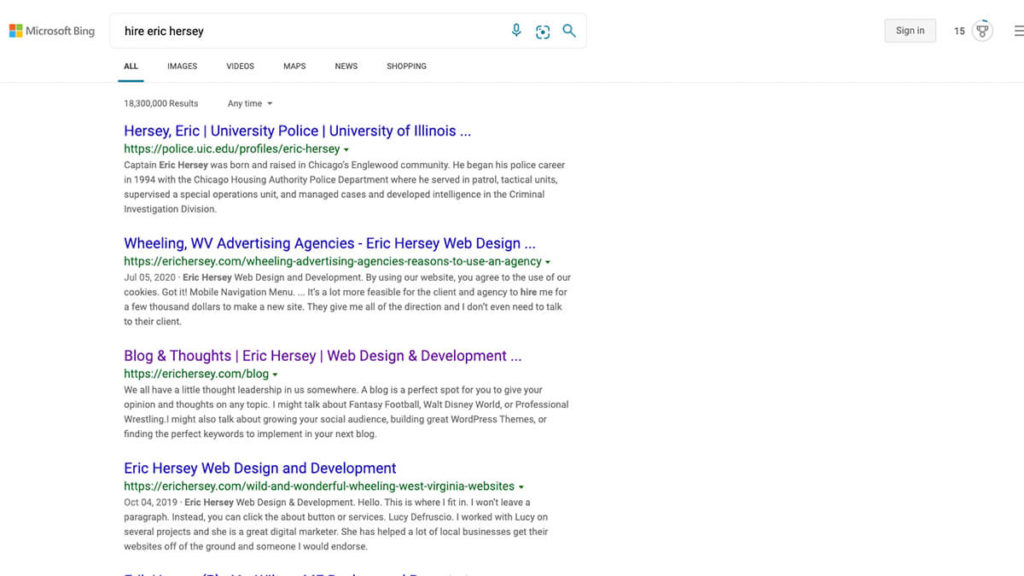
Task: Switch to the Videos tab
Action: point(240,66)
